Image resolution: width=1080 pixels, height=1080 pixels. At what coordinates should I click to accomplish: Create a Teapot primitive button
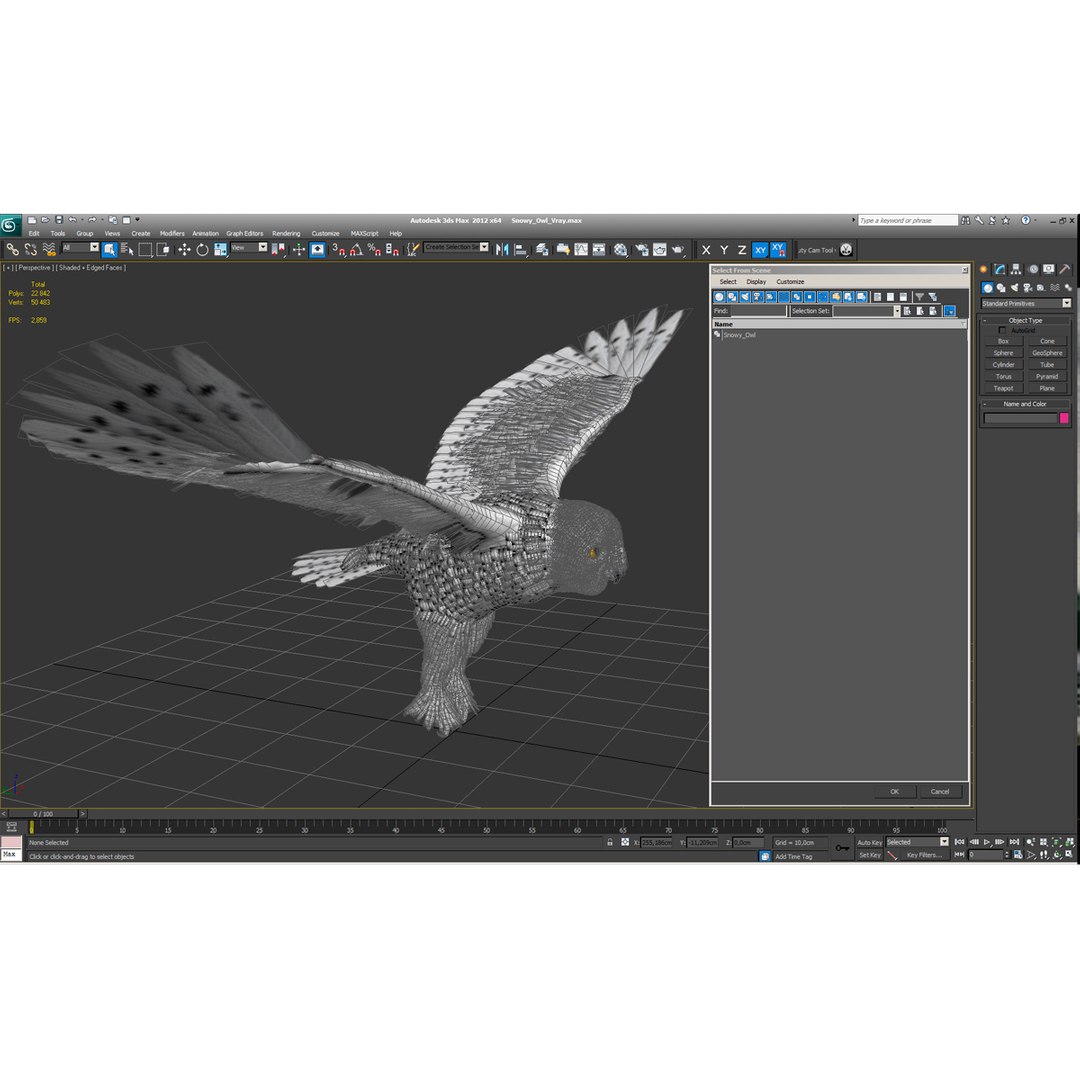click(1004, 388)
